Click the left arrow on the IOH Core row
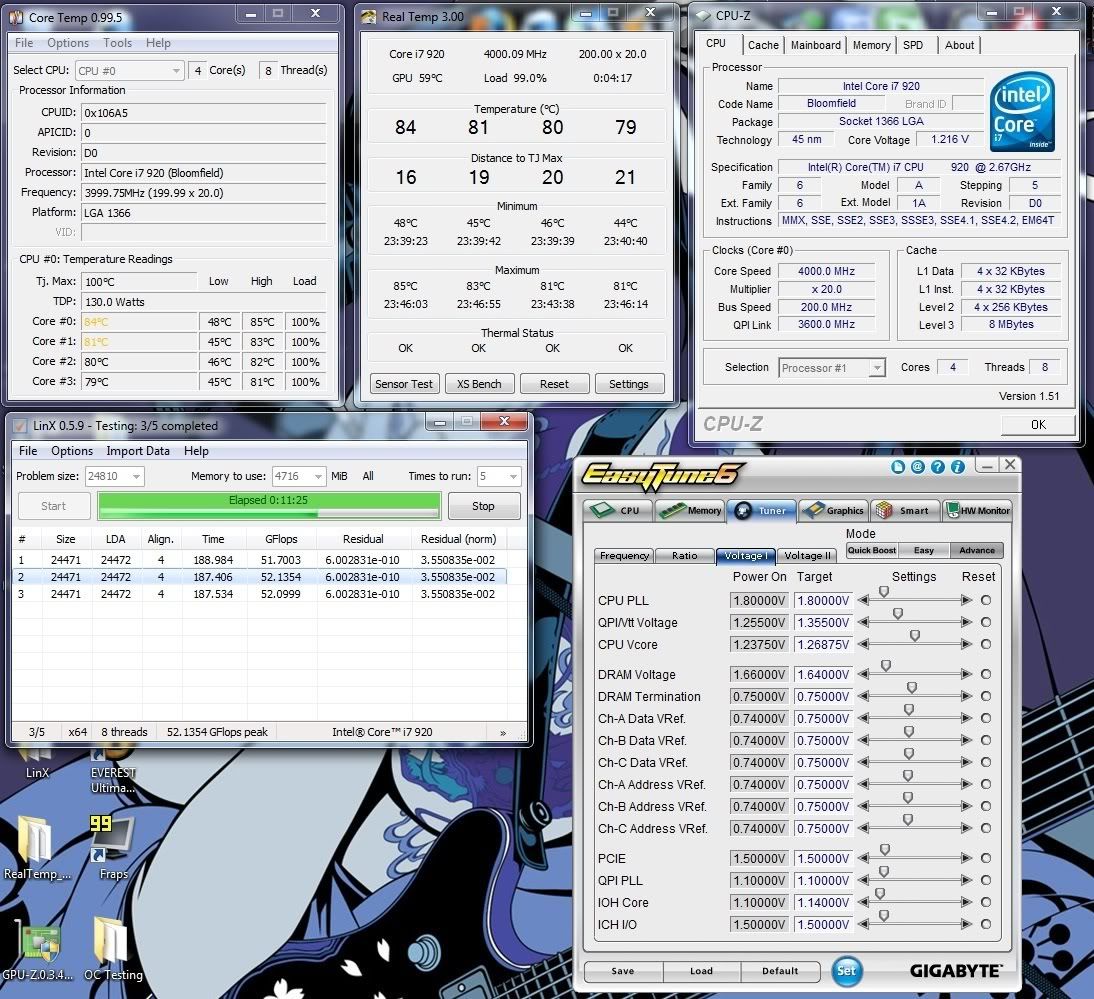Screen dimensions: 1094x999 coord(864,902)
